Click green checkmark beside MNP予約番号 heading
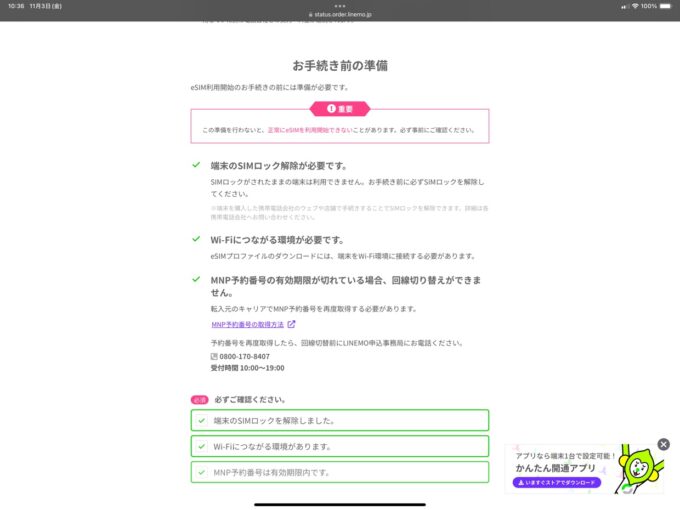Viewport: 680px width, 510px height. click(x=197, y=279)
